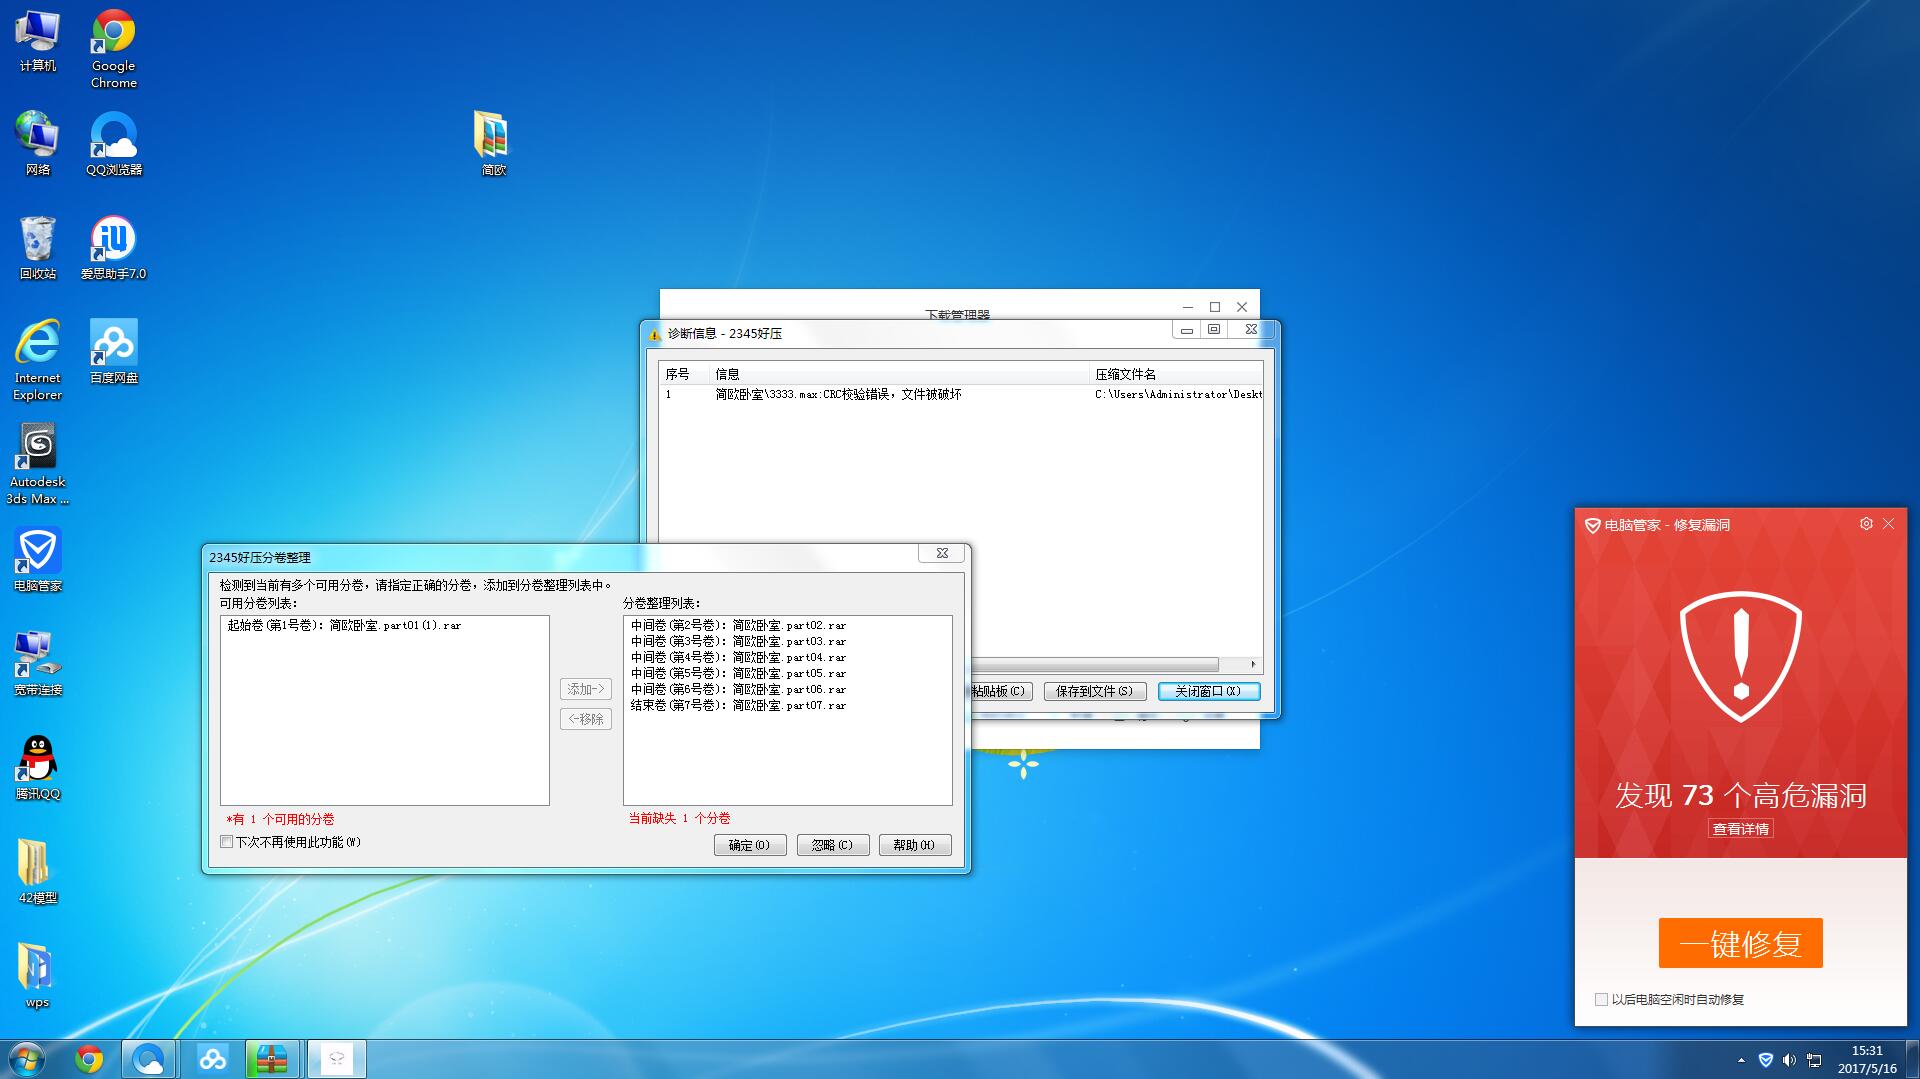Select the 42模型 folder icon
Viewport: 1920px width, 1079px height.
(37, 872)
